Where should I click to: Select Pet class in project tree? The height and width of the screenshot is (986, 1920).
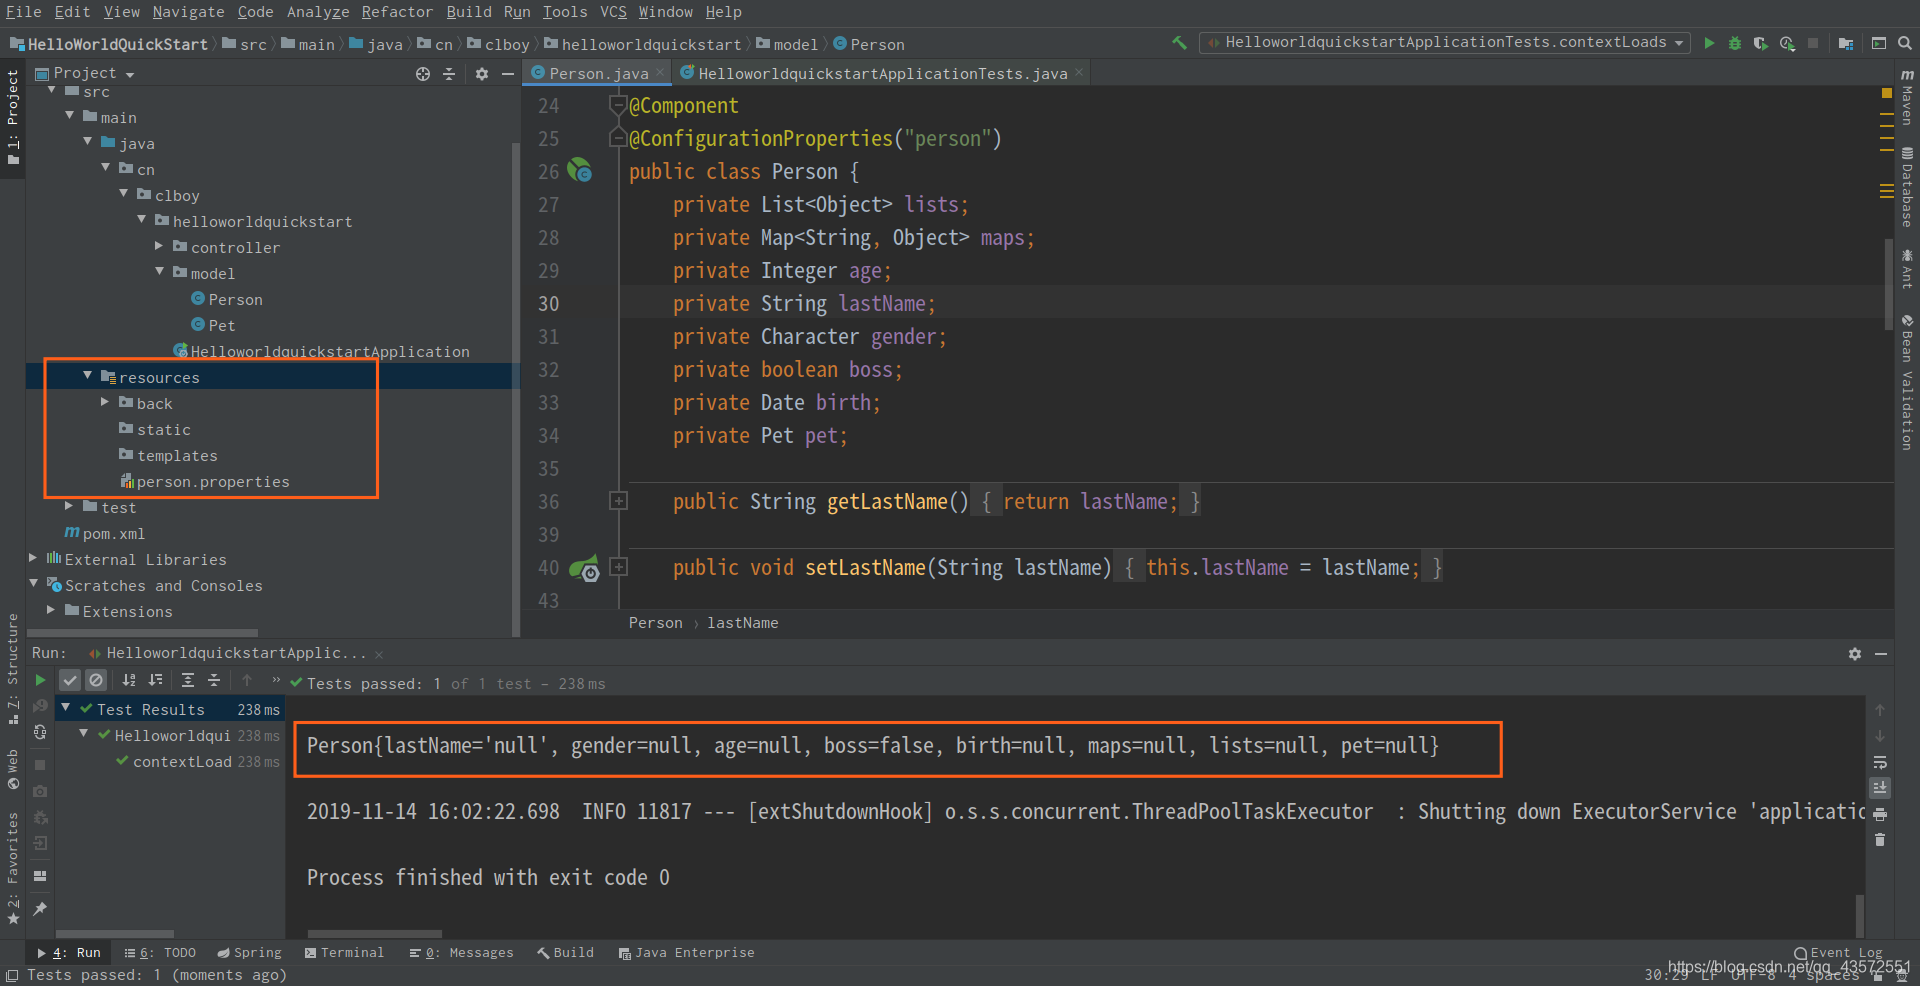(x=221, y=326)
